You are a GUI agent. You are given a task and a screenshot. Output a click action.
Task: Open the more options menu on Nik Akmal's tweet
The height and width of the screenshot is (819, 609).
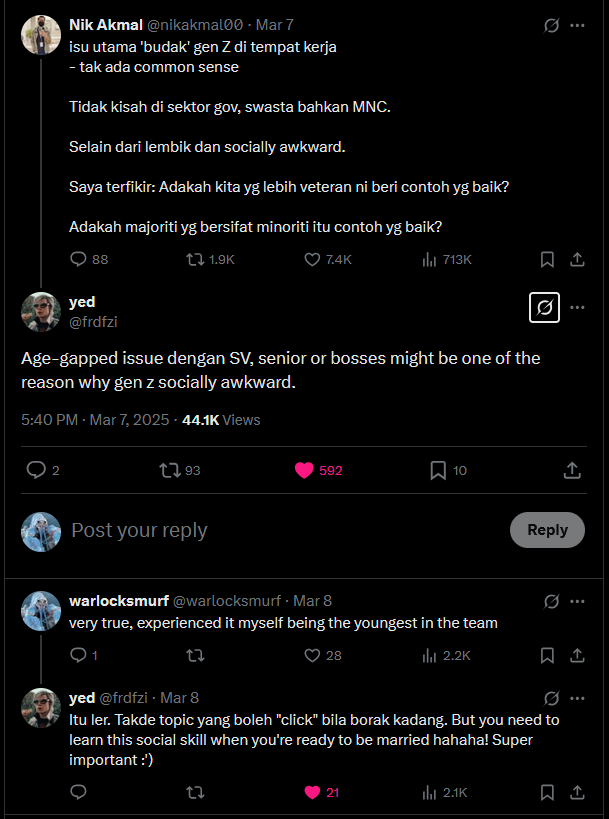(577, 25)
